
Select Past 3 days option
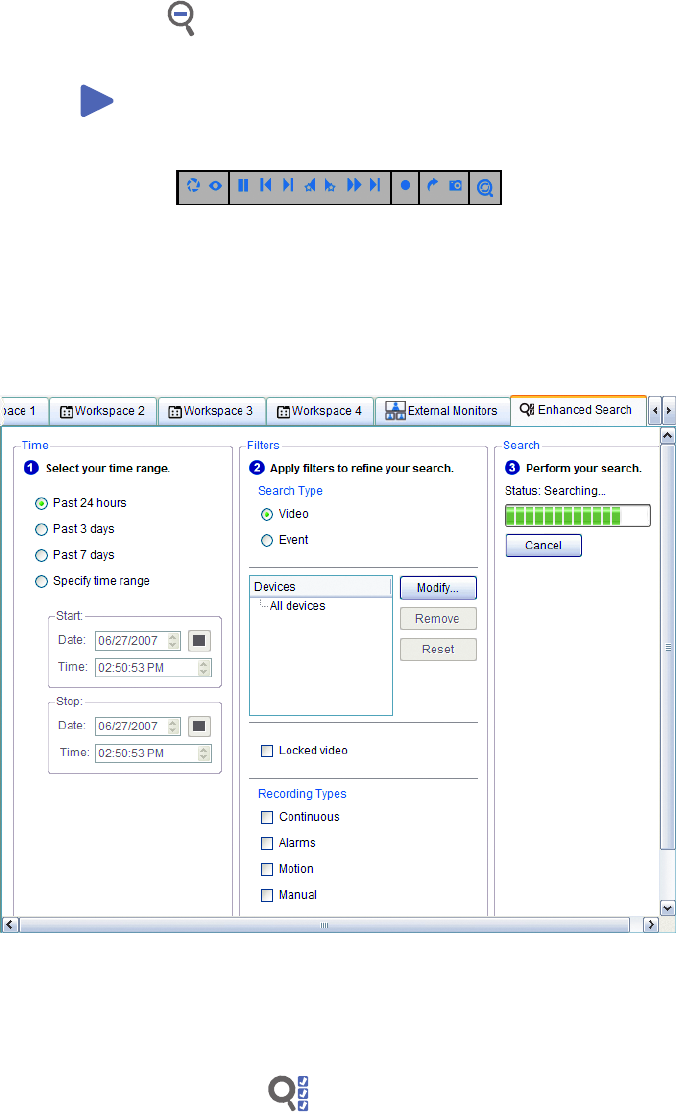point(41,530)
